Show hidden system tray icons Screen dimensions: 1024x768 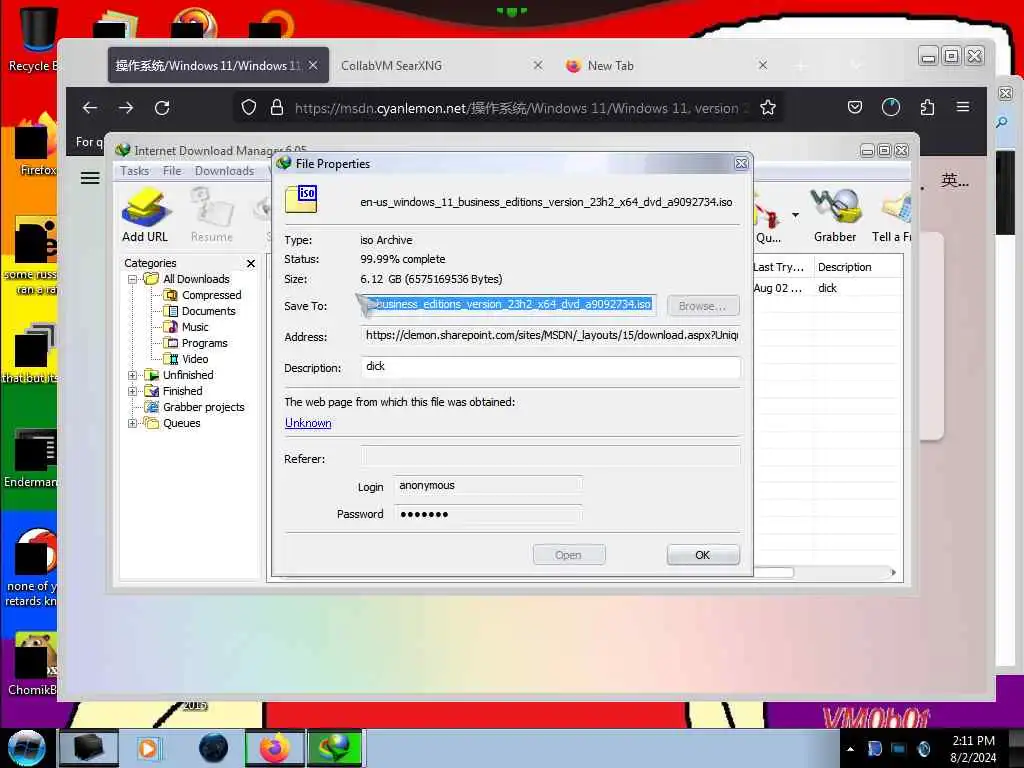point(850,749)
